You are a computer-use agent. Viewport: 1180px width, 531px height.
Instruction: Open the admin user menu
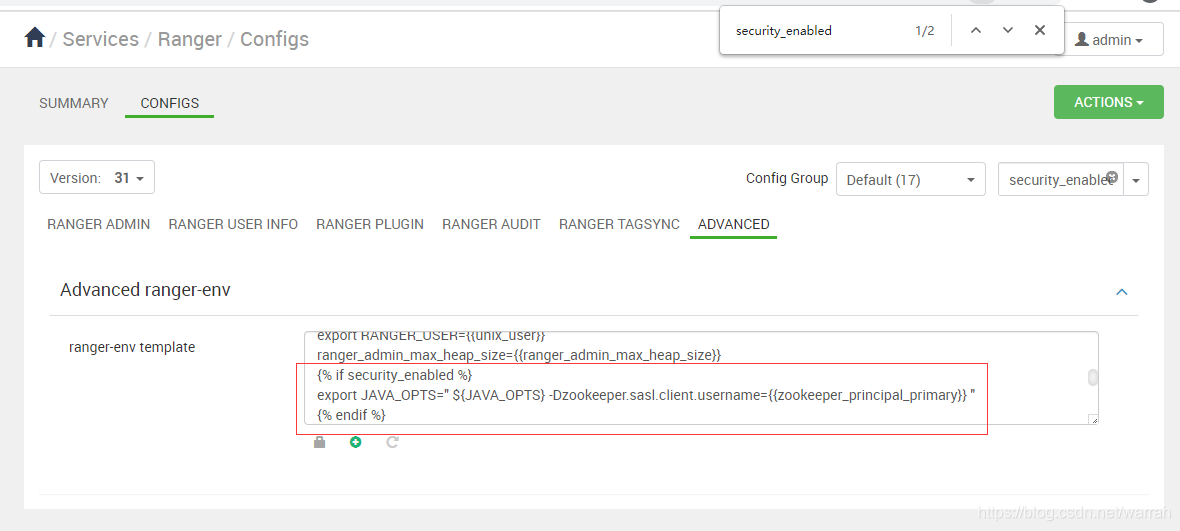(1109, 40)
